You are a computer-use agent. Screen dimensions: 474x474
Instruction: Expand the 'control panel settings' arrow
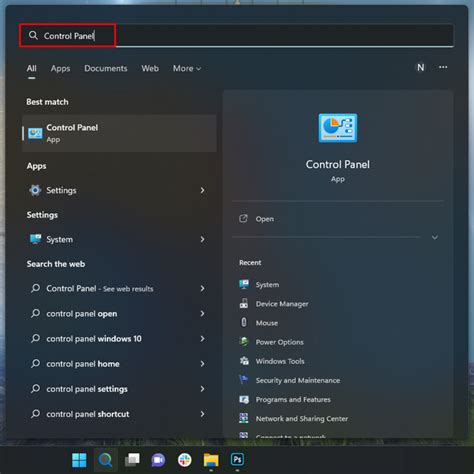(x=202, y=389)
